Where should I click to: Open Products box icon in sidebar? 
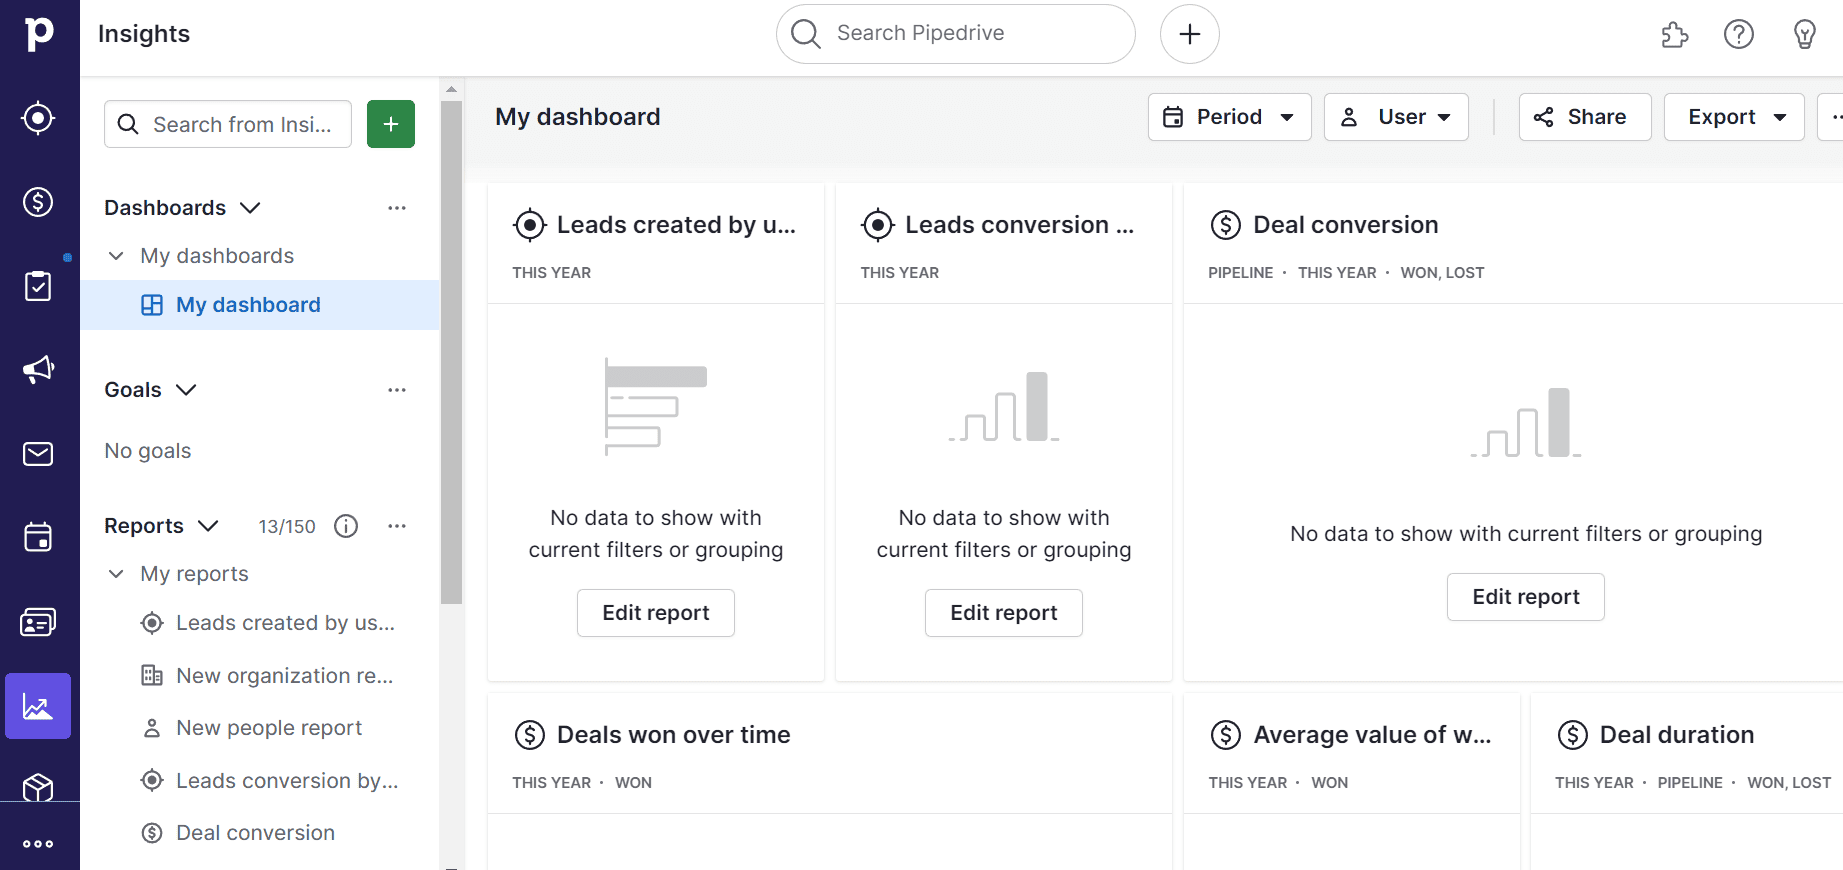tap(38, 788)
